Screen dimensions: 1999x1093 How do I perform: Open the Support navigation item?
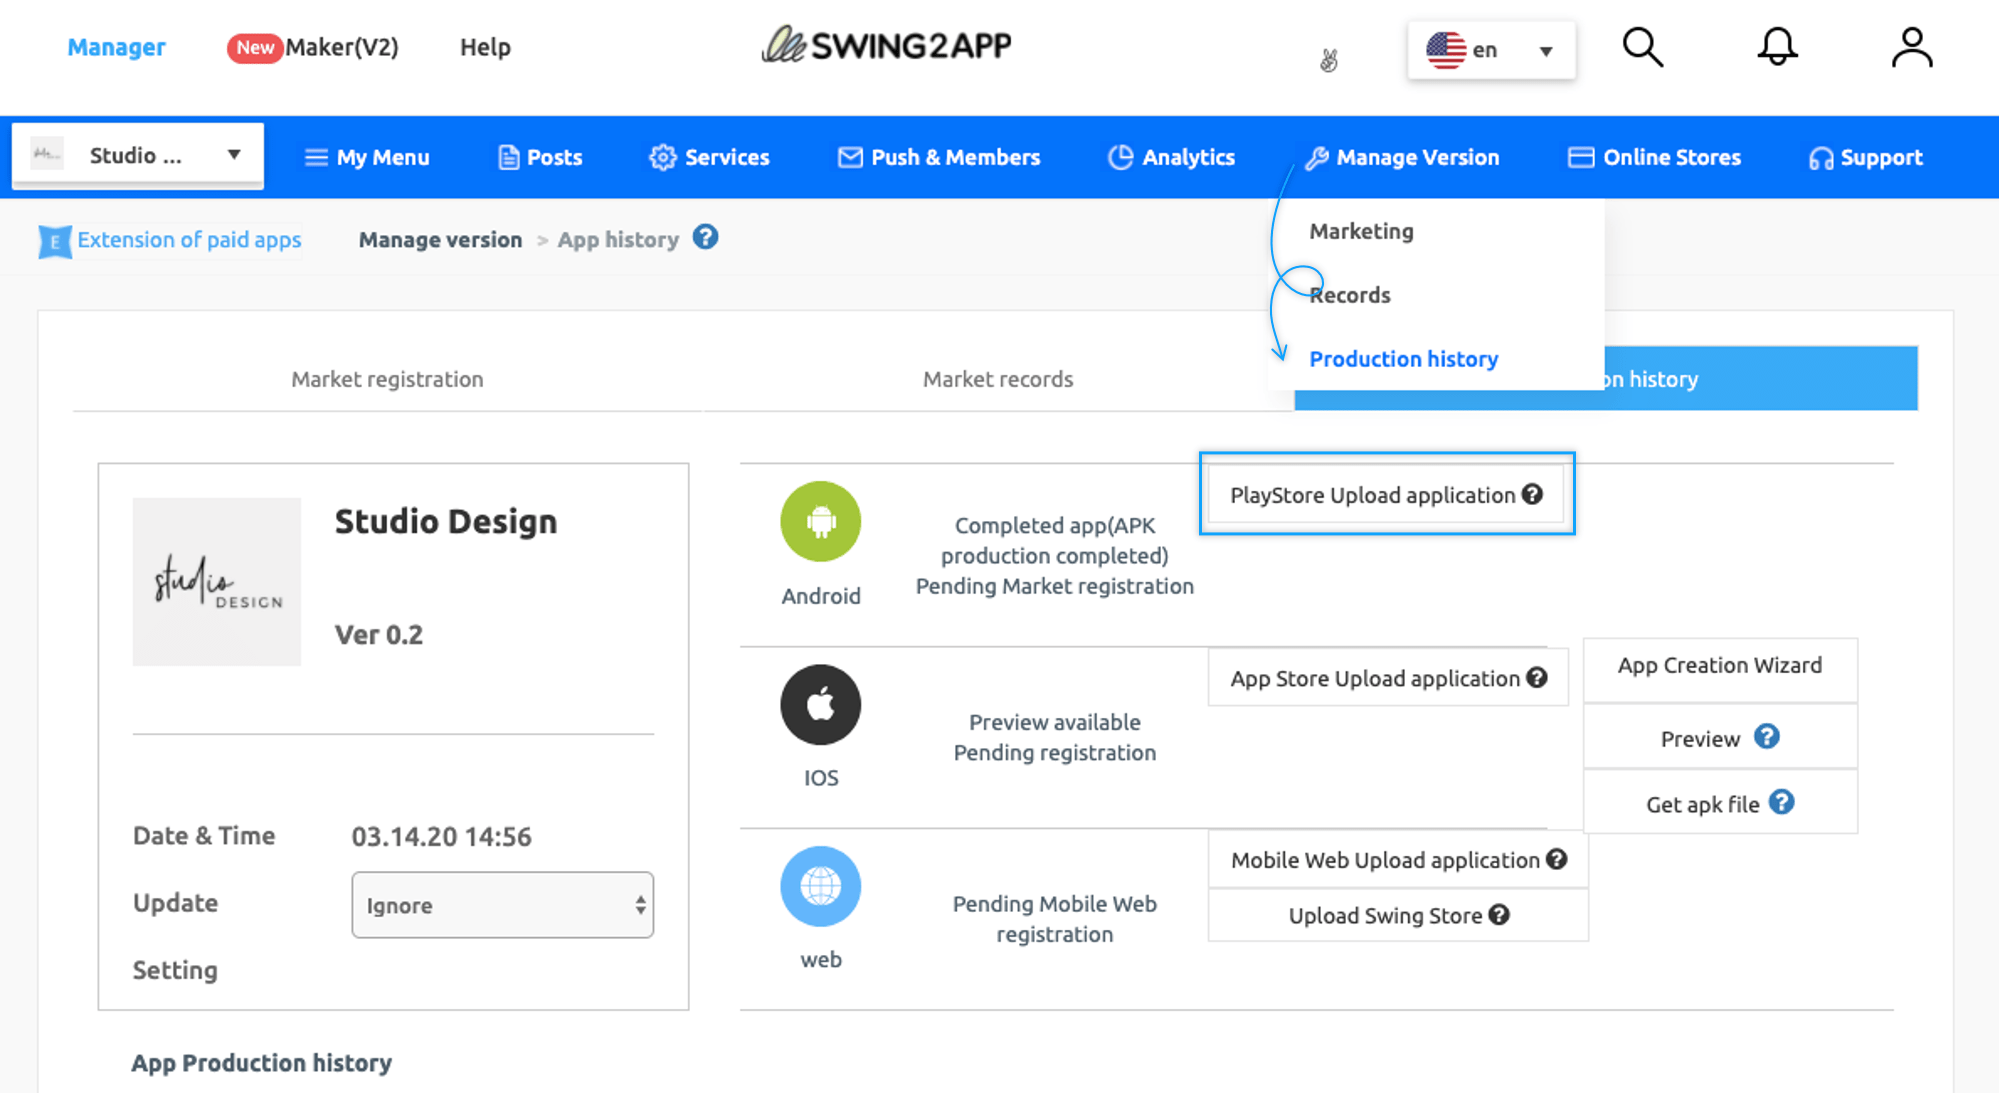tap(1866, 157)
